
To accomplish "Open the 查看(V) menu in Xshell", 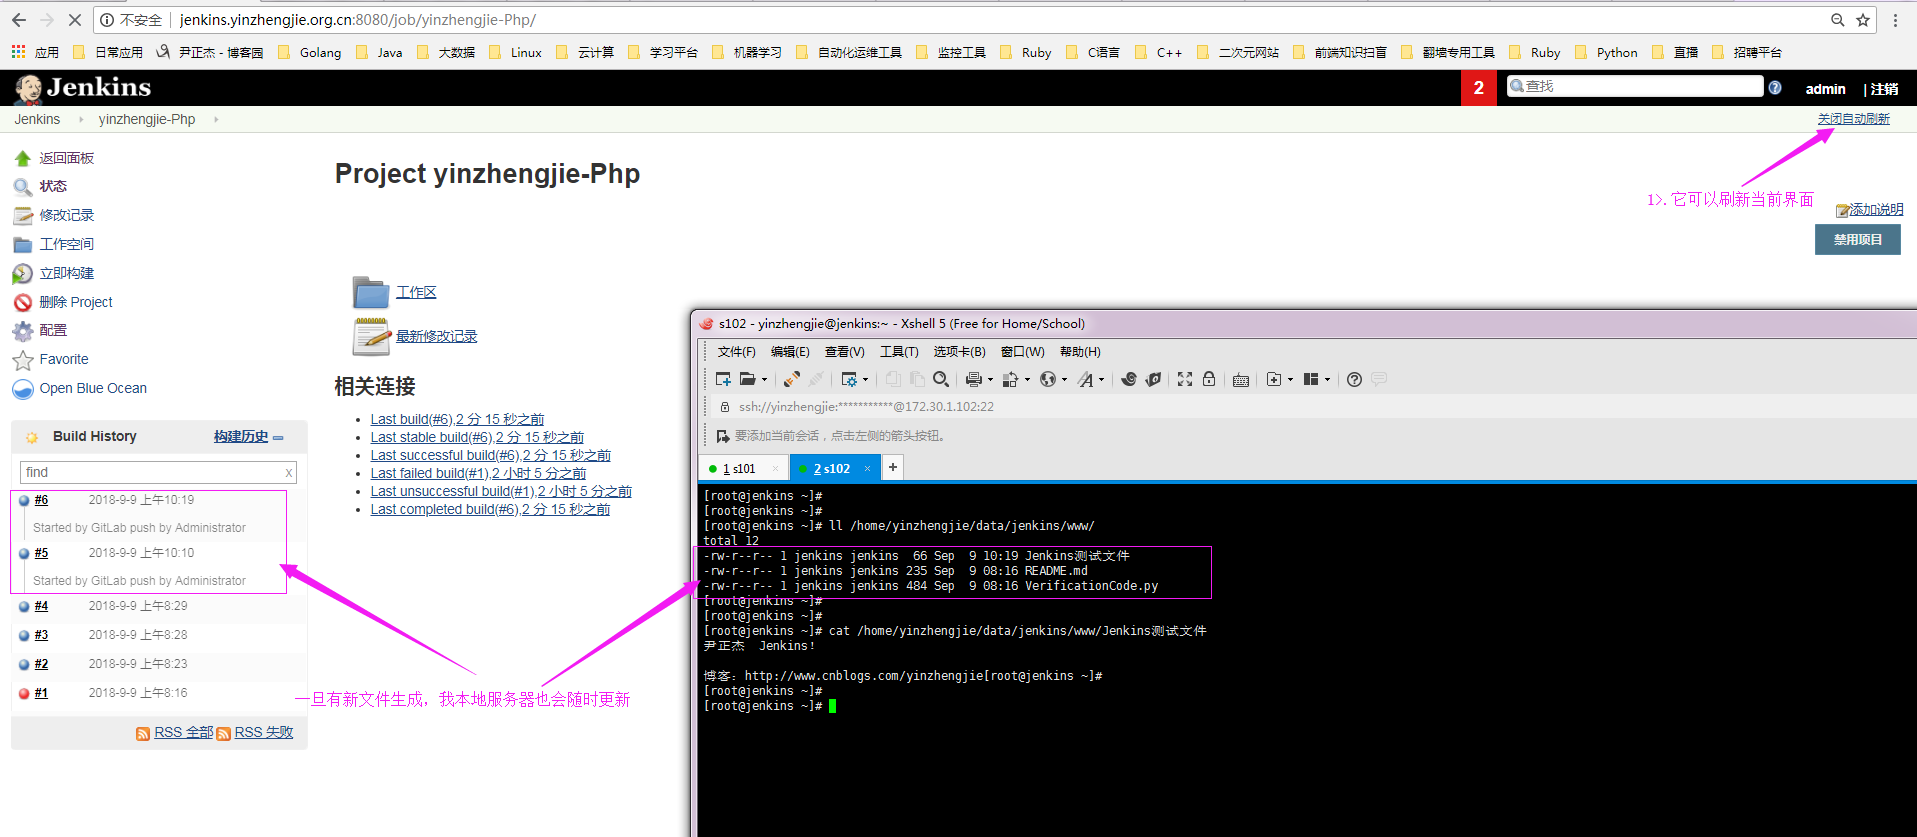I will click(x=844, y=352).
